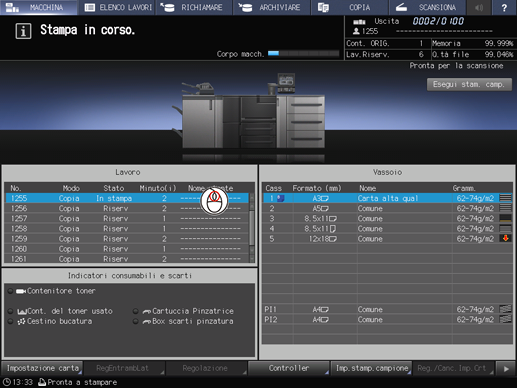Click Imp. stamp. campione button

(371, 368)
